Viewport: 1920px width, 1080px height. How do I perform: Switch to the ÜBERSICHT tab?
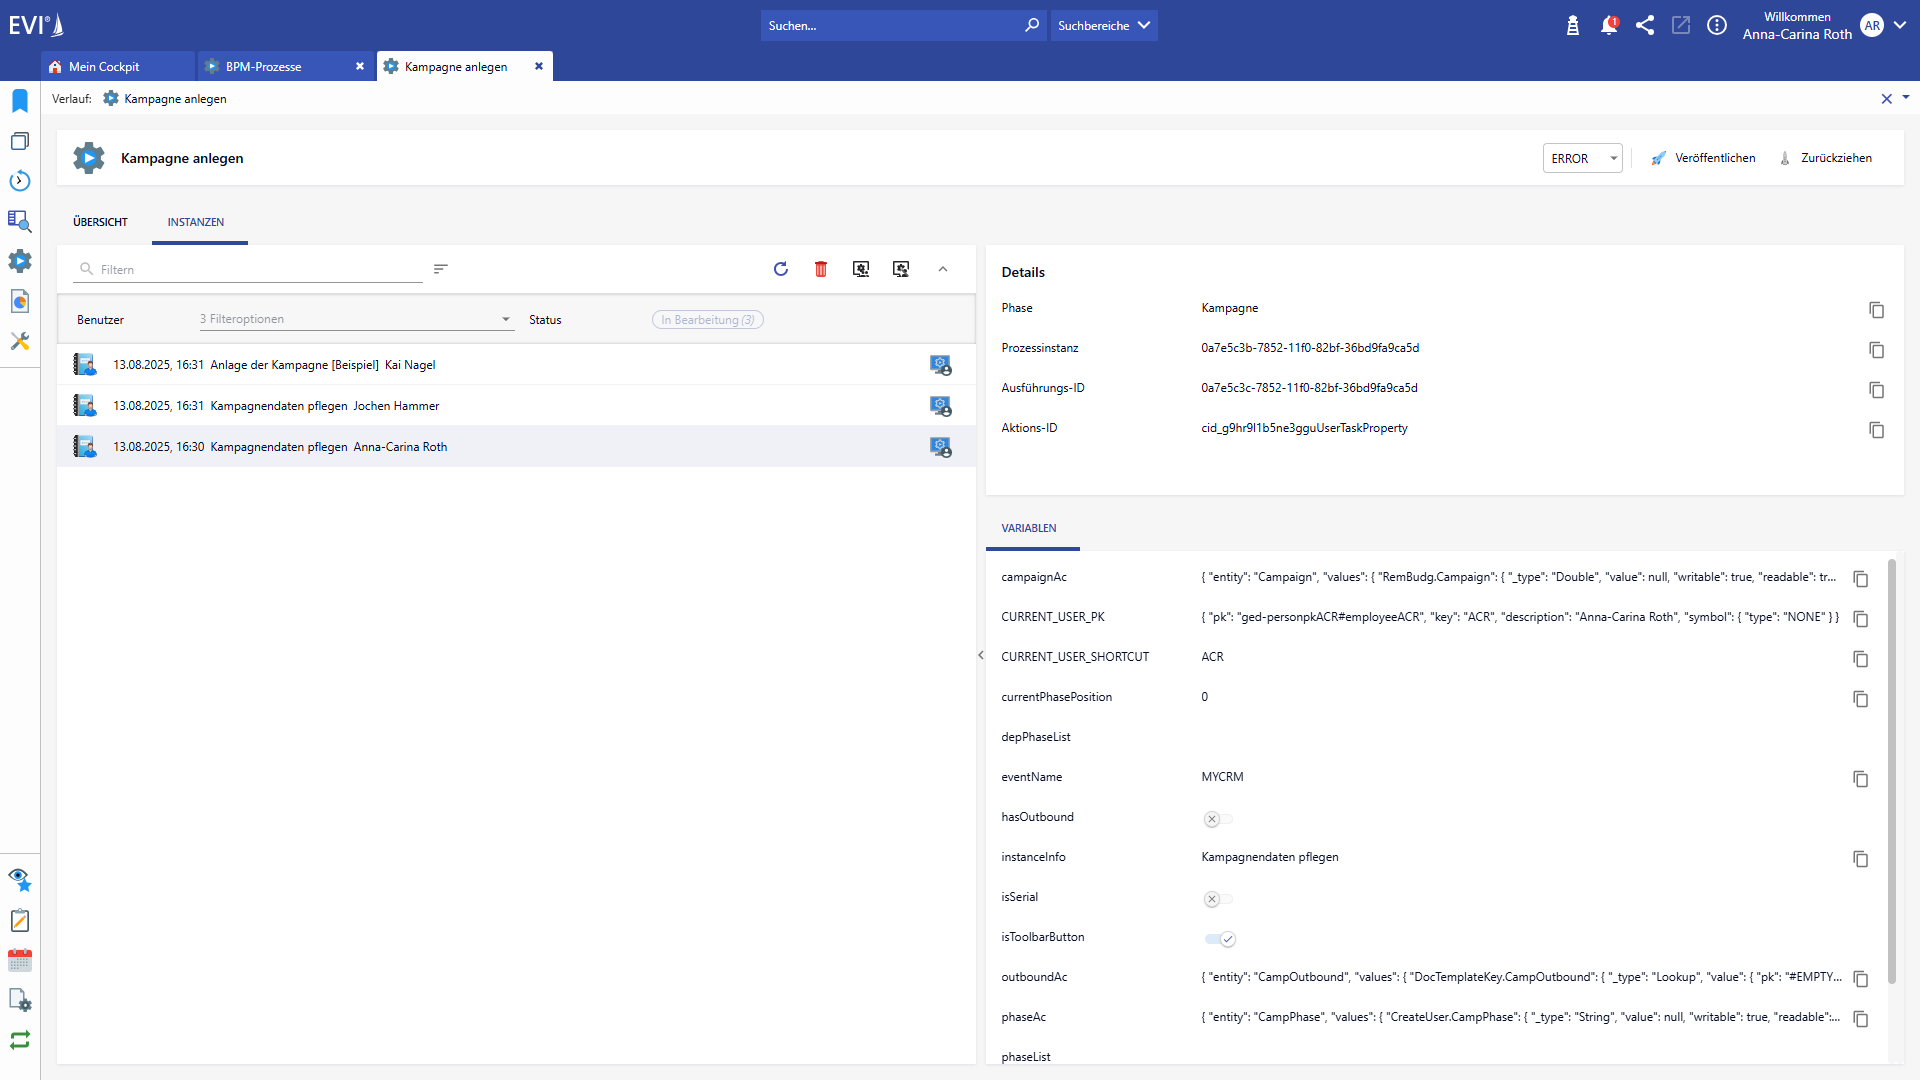click(99, 222)
